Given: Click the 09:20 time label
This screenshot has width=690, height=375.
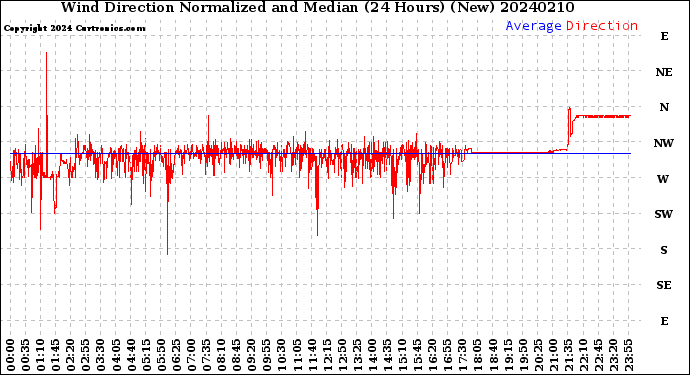Looking at the screenshot, I should coord(252,355).
